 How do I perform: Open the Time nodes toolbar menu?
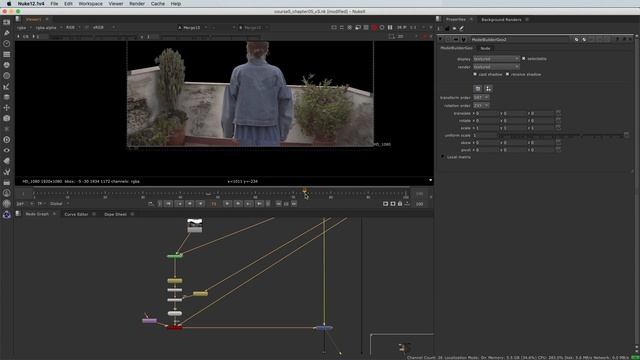pyautogui.click(x=7, y=43)
